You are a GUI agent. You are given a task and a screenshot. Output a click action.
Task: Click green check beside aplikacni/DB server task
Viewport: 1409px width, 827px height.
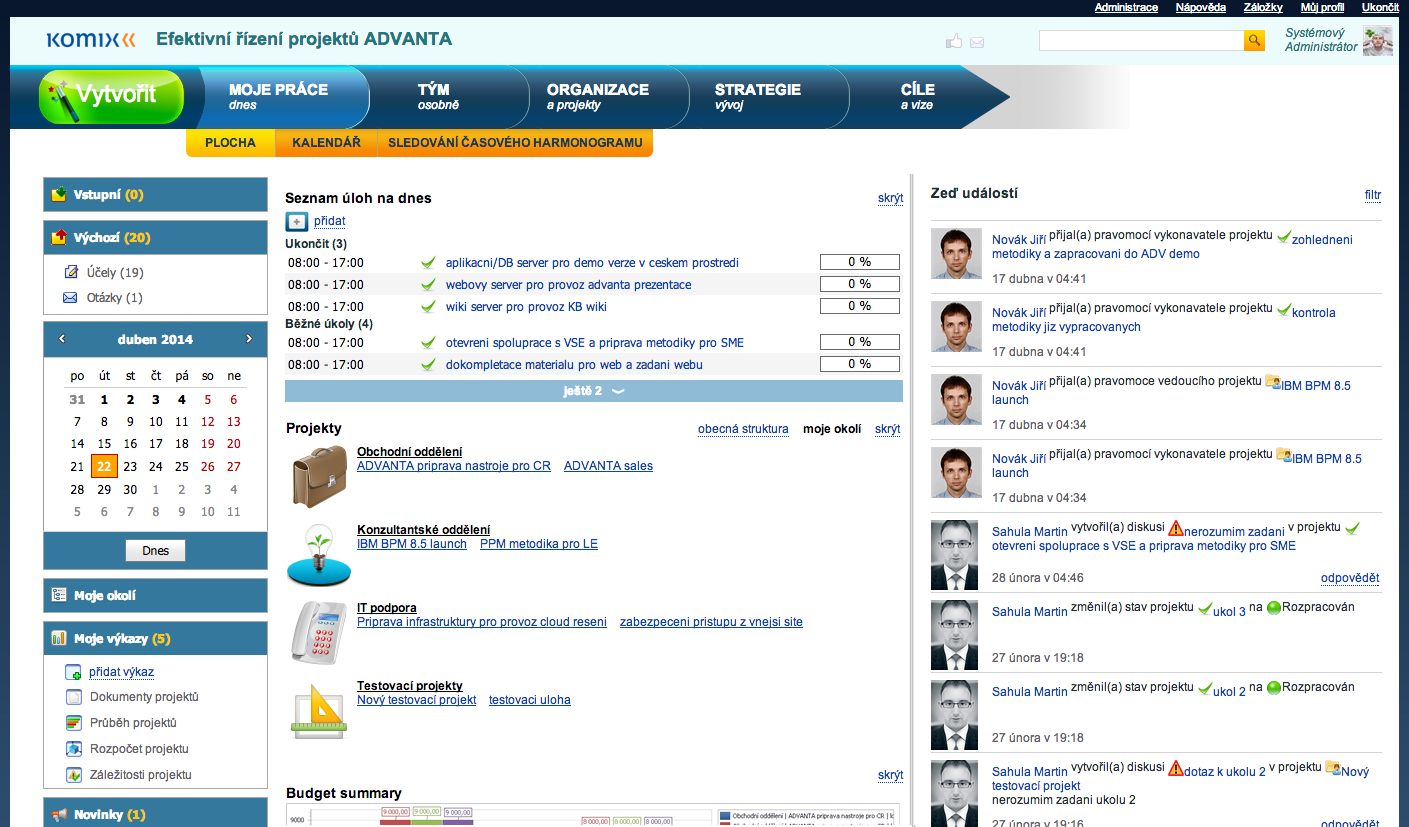(x=428, y=263)
